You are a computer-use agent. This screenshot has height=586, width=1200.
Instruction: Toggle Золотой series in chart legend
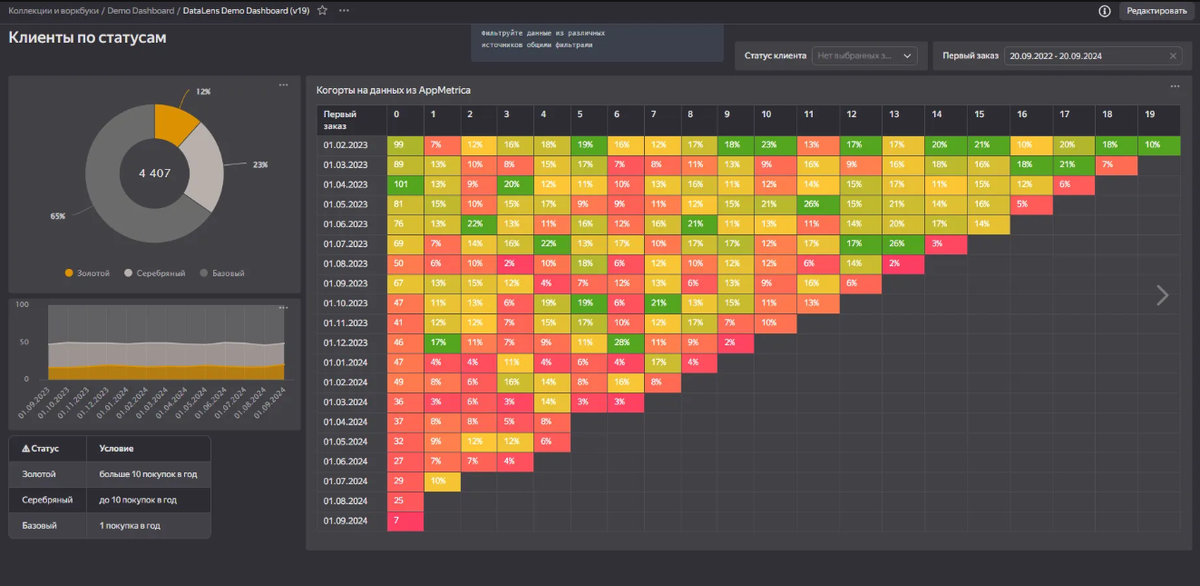click(x=88, y=272)
